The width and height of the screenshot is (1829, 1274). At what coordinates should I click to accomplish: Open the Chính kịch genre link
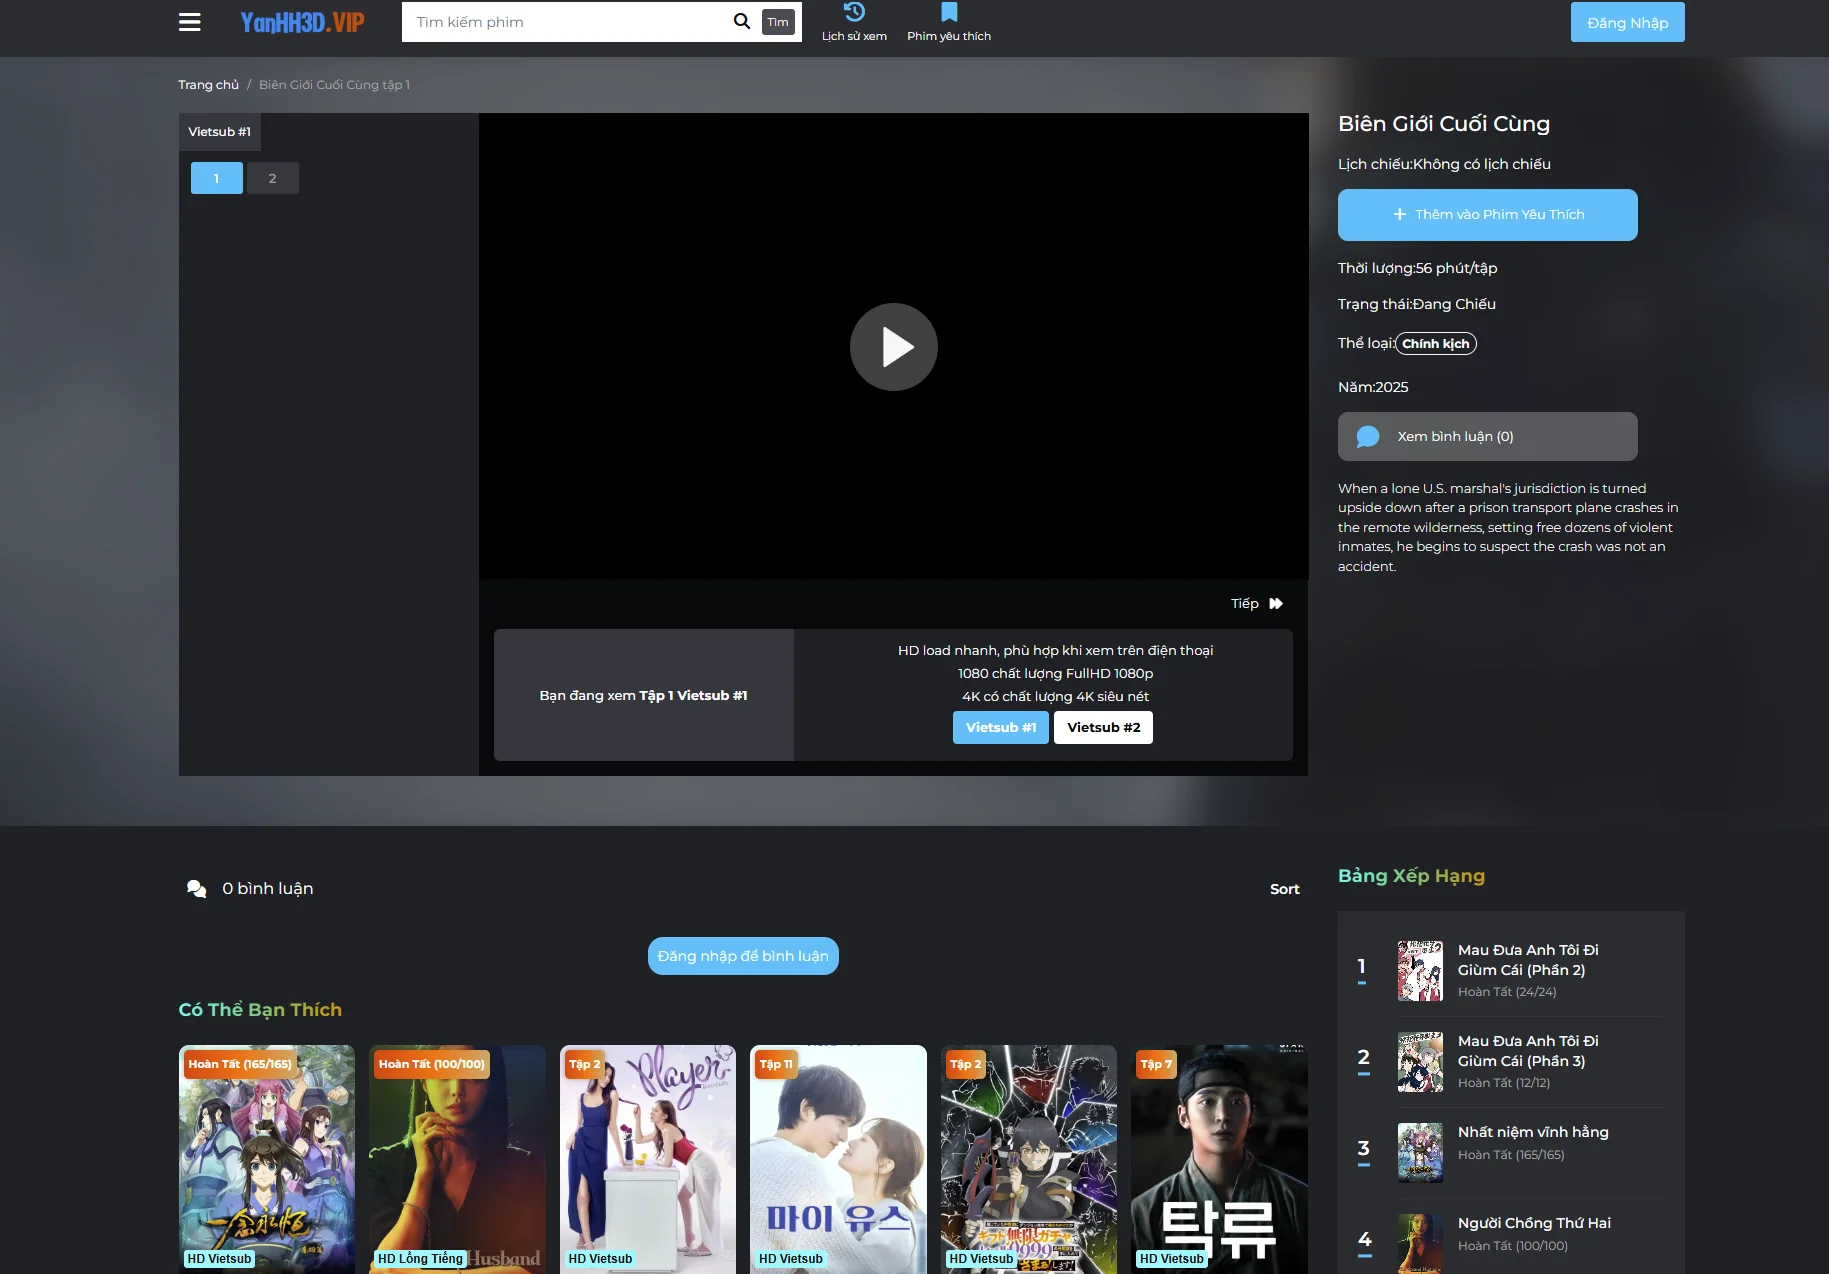(x=1435, y=343)
